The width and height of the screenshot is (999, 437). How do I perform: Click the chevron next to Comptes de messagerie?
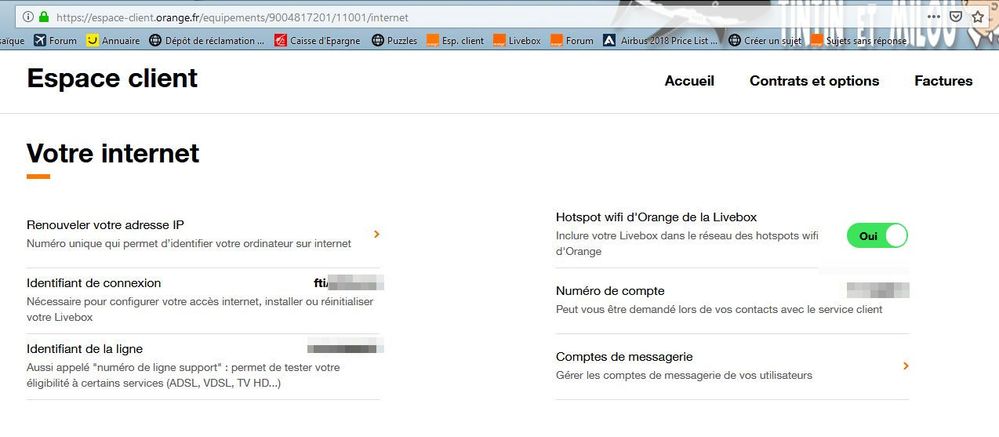point(906,366)
